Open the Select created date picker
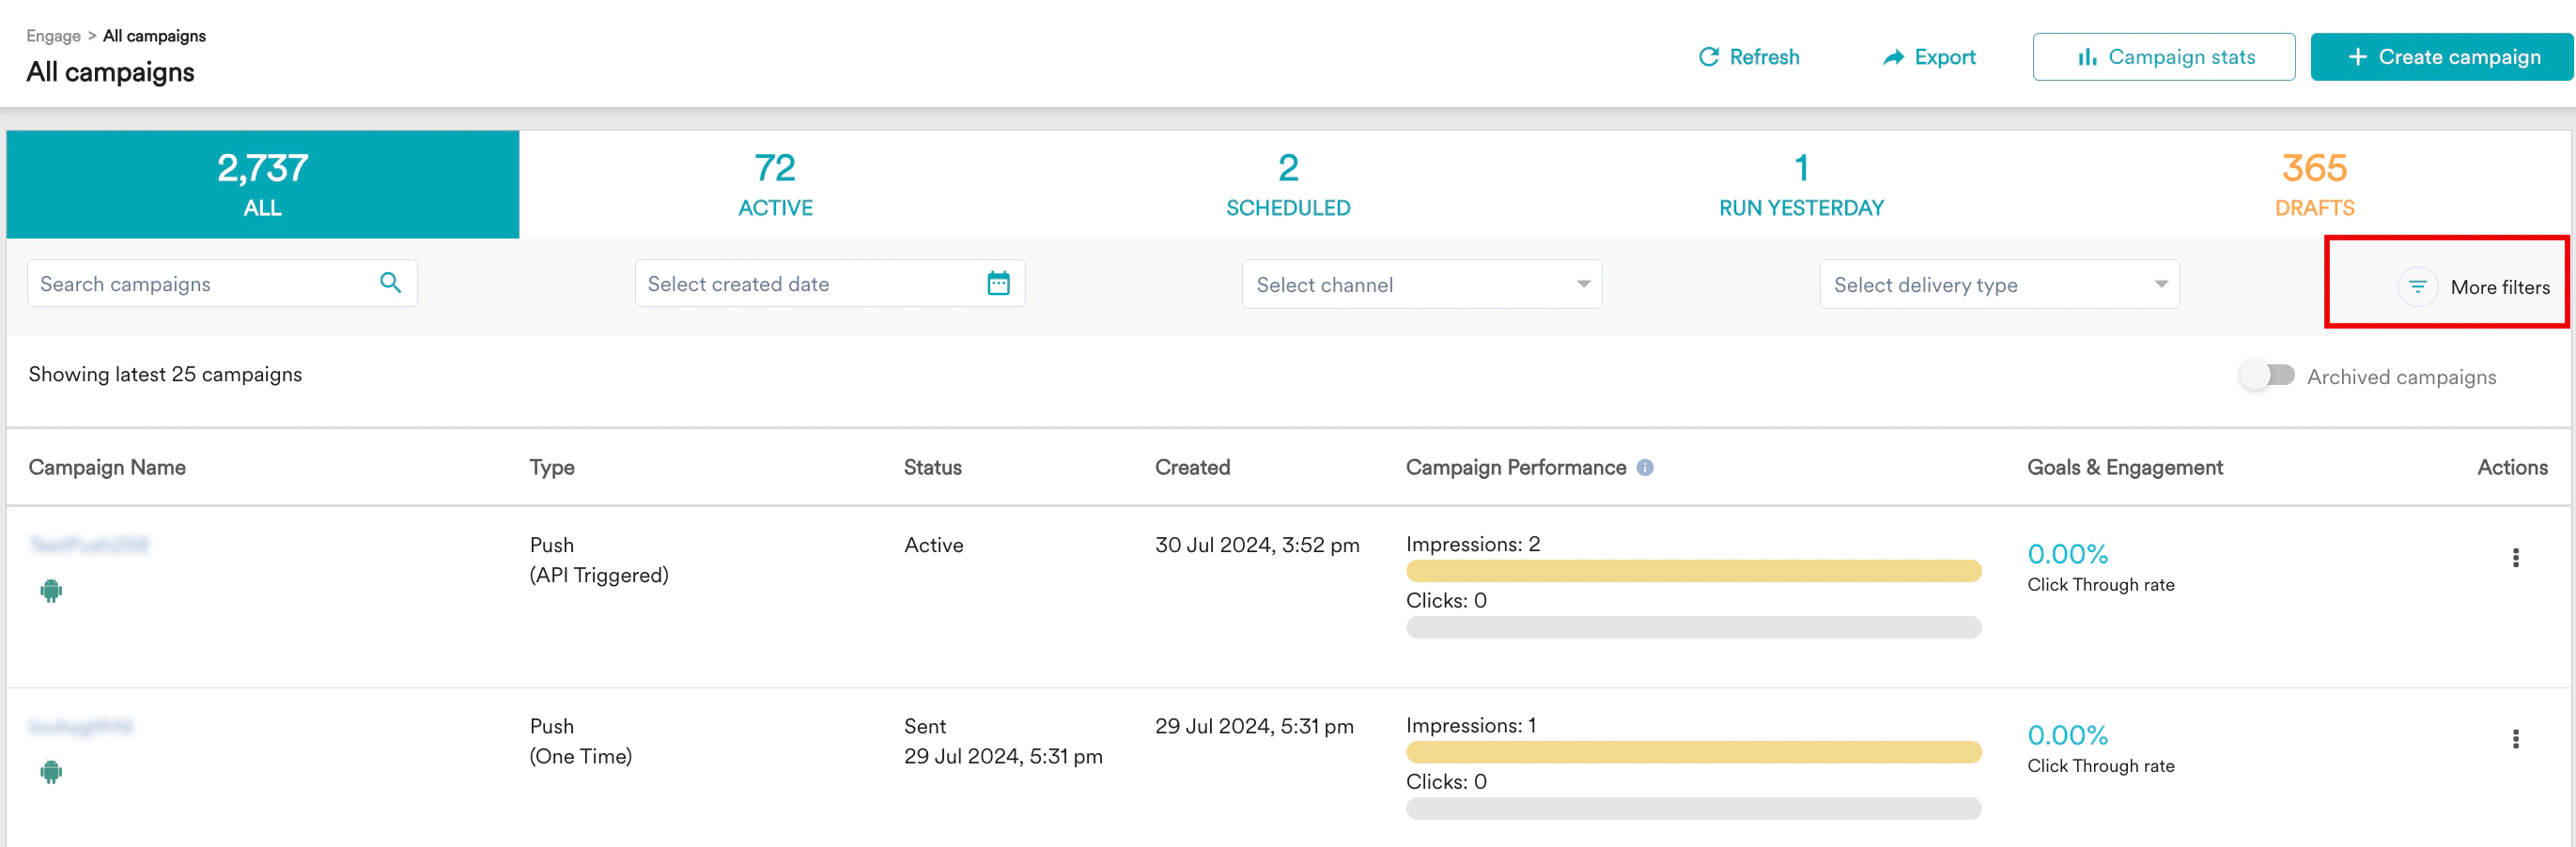This screenshot has height=847, width=2576. [810, 284]
